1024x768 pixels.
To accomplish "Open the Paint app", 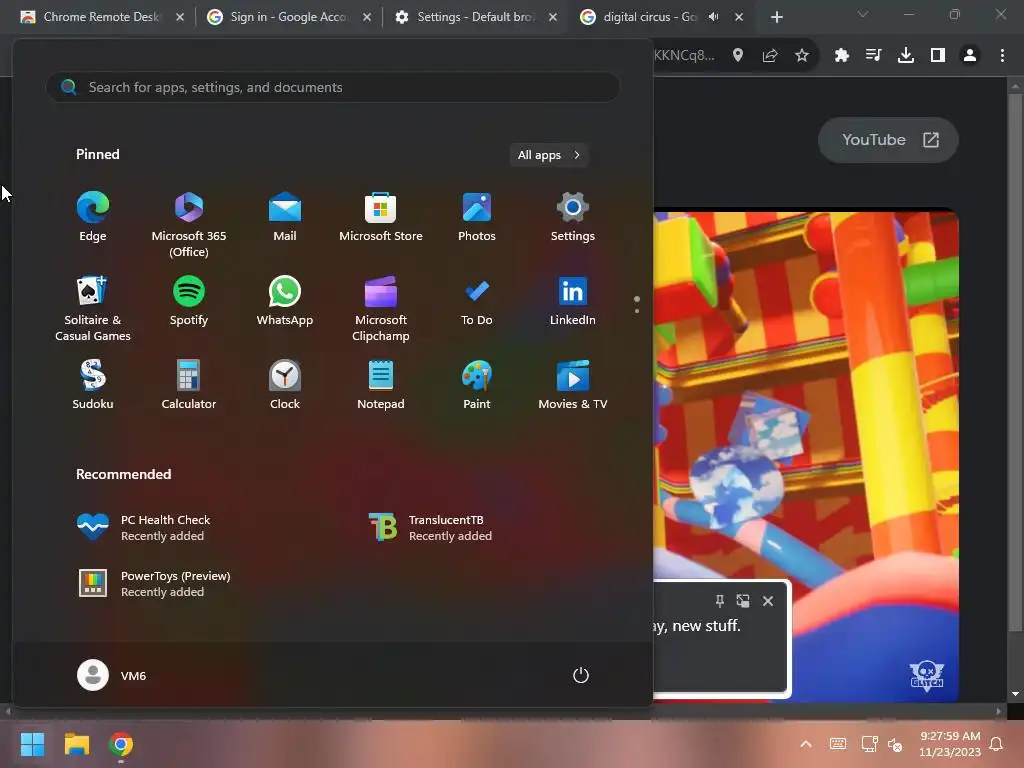I will [477, 385].
